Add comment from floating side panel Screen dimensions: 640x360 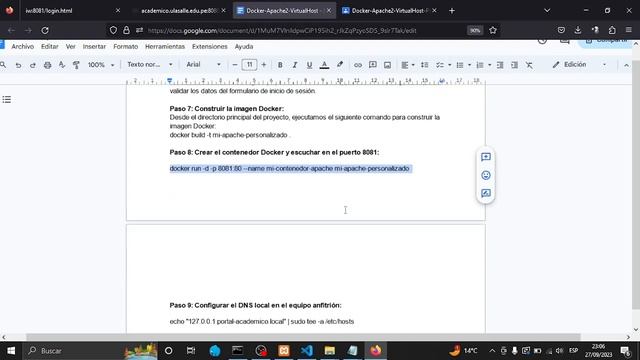point(486,157)
